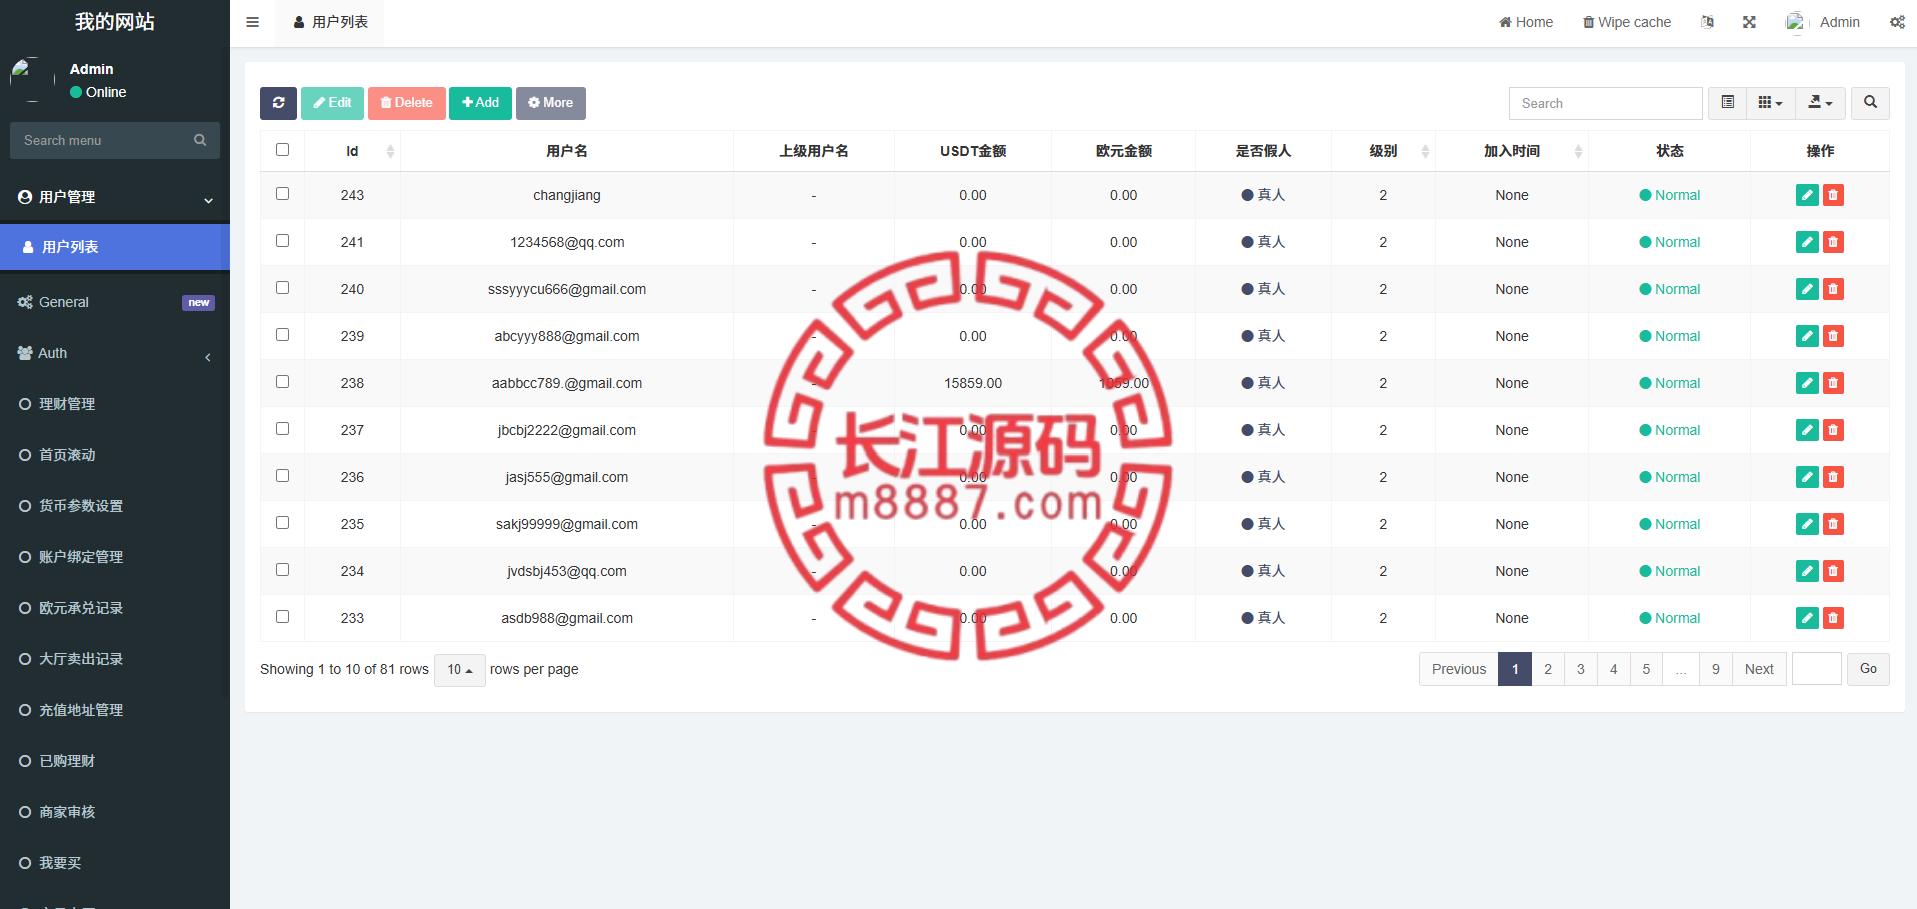This screenshot has height=909, width=1917.
Task: Delete row 241 using the trash icon
Action: pyautogui.click(x=1833, y=242)
